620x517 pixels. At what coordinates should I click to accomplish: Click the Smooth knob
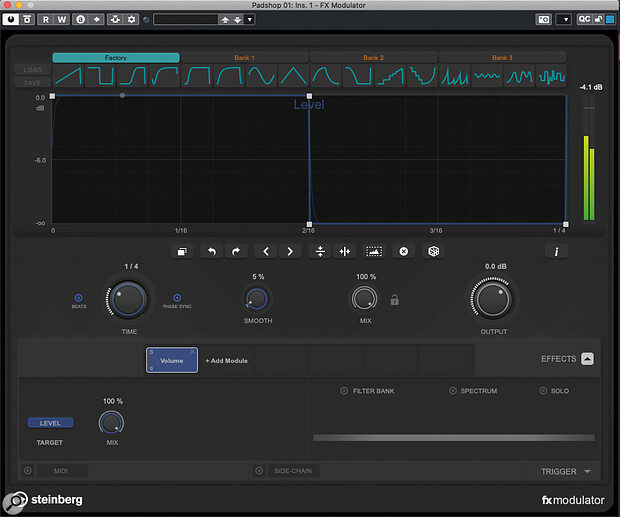(x=257, y=299)
